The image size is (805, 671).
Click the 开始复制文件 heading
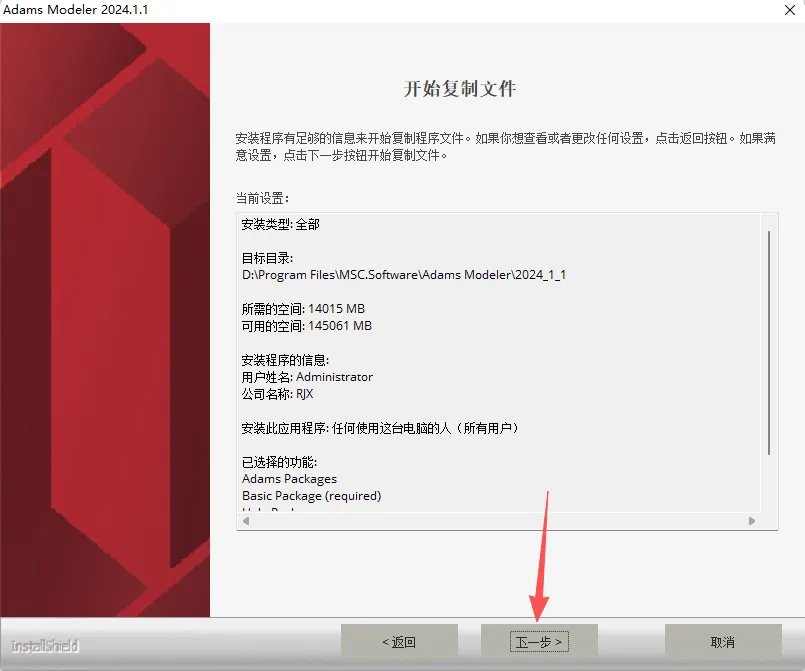click(459, 89)
